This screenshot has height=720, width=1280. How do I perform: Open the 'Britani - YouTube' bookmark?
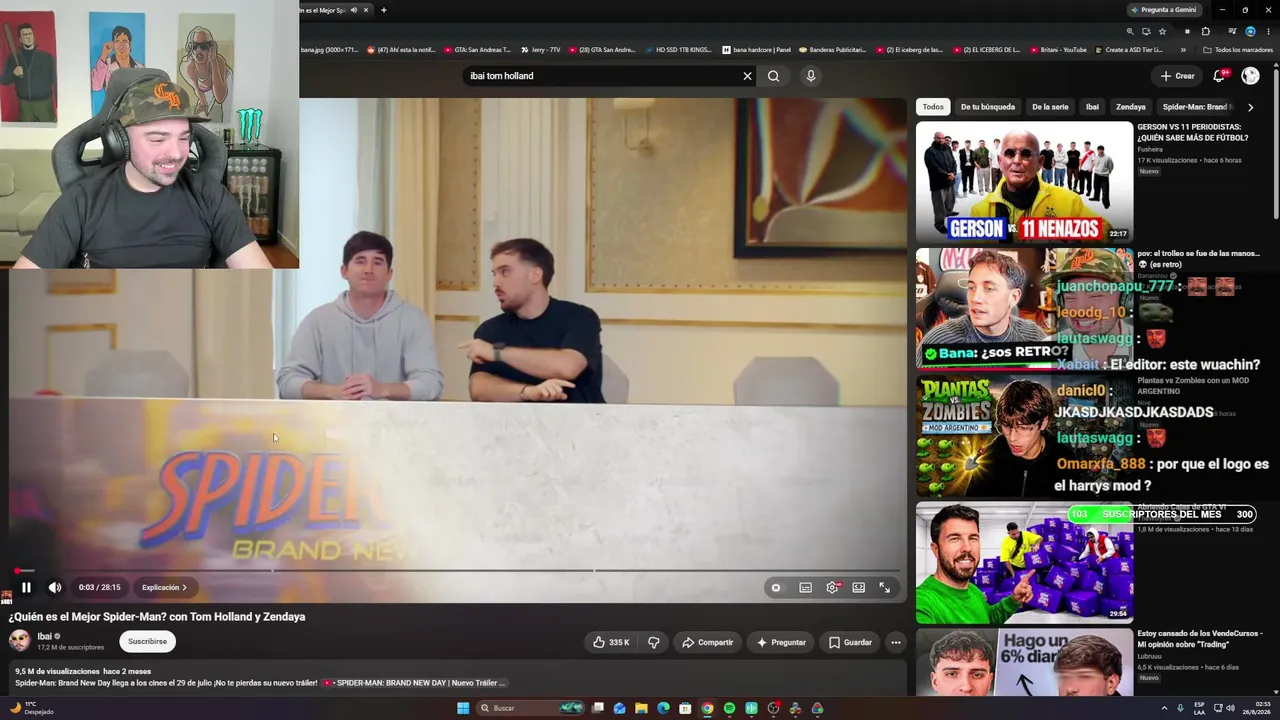[x=1058, y=50]
